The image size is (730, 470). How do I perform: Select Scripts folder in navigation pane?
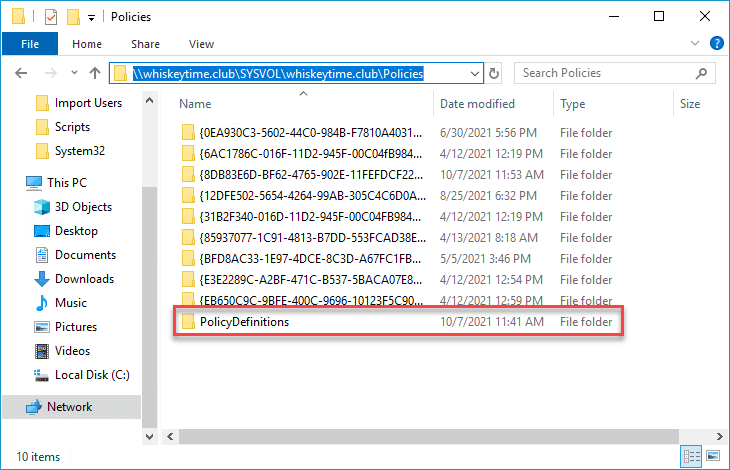63,127
